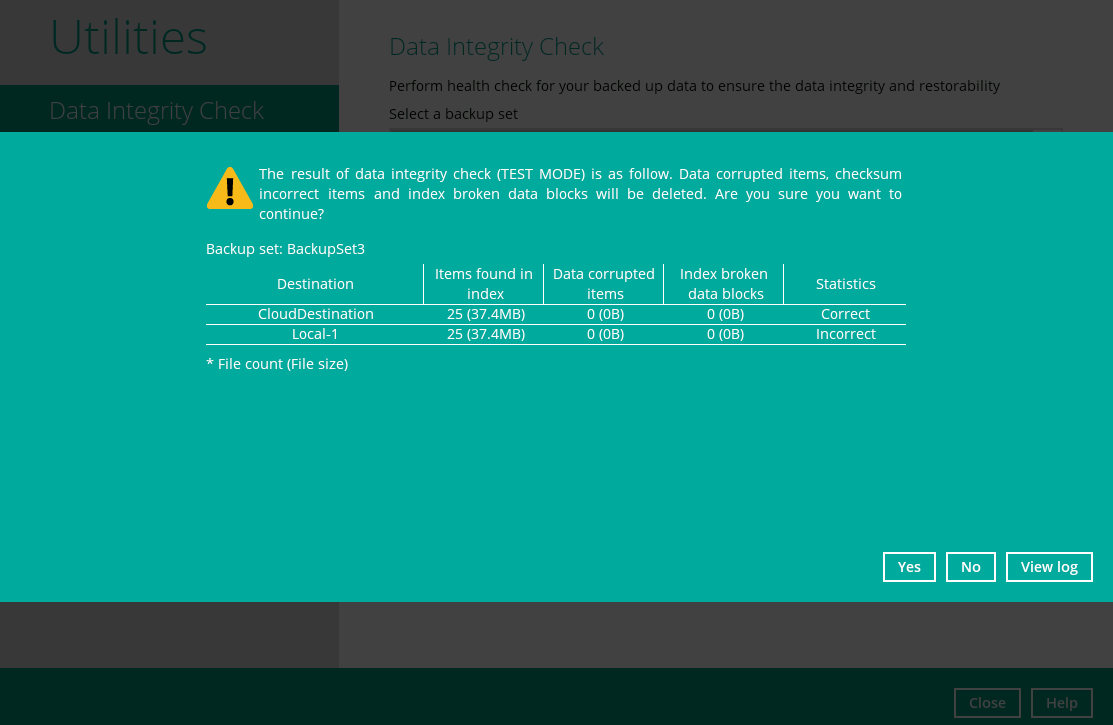Click the Destination column header
Viewport: 1113px width, 725px height.
[315, 284]
